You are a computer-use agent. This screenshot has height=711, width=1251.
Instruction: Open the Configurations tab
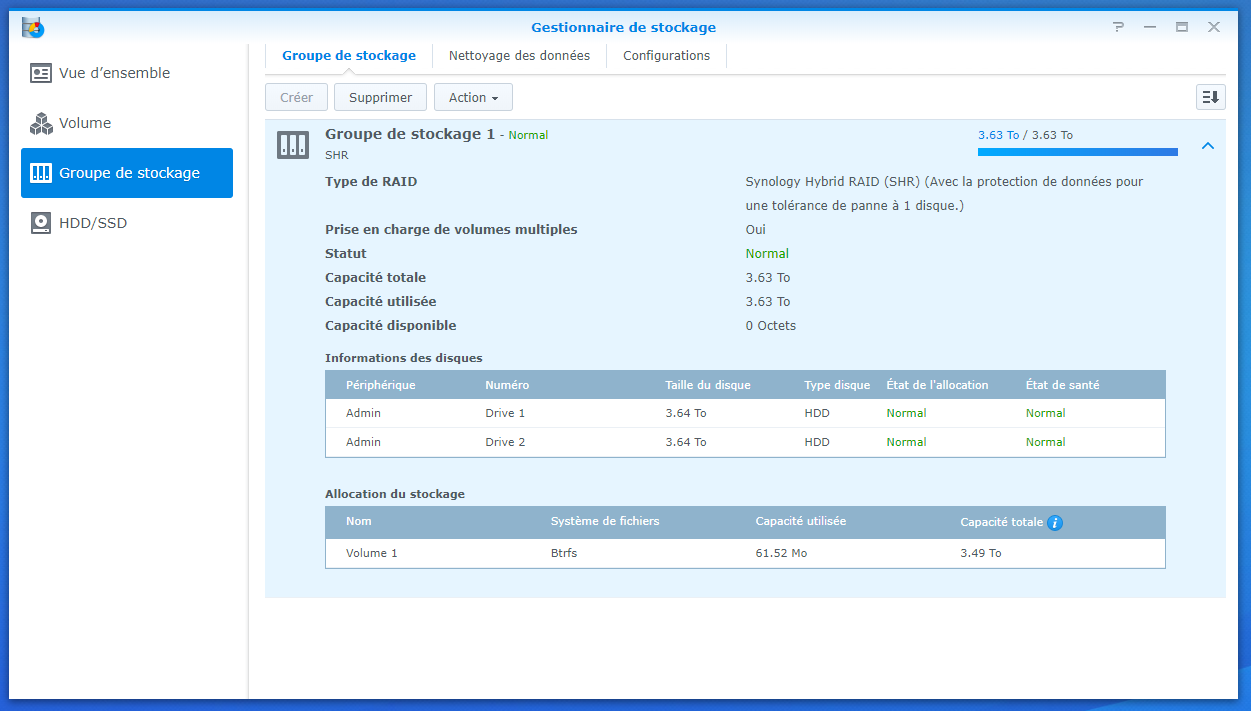point(666,56)
